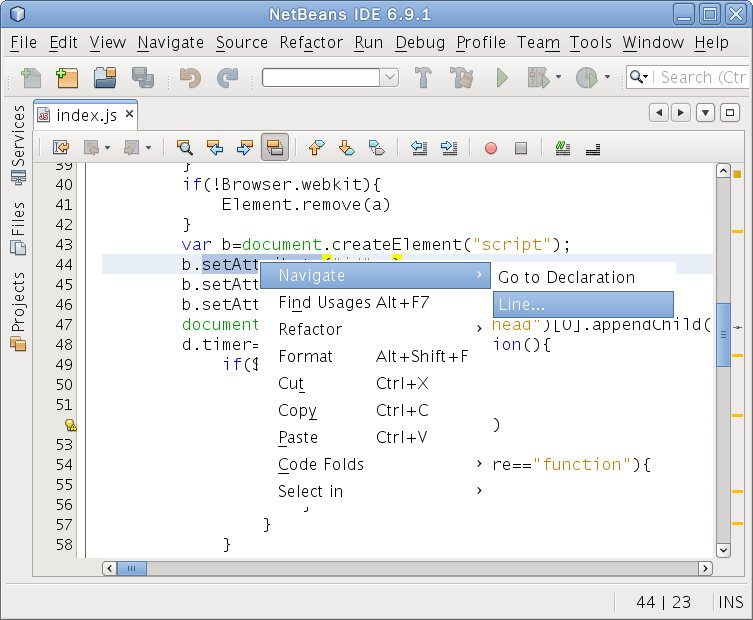
Task: Click Find Previous Occurrence icon
Action: [x=215, y=147]
